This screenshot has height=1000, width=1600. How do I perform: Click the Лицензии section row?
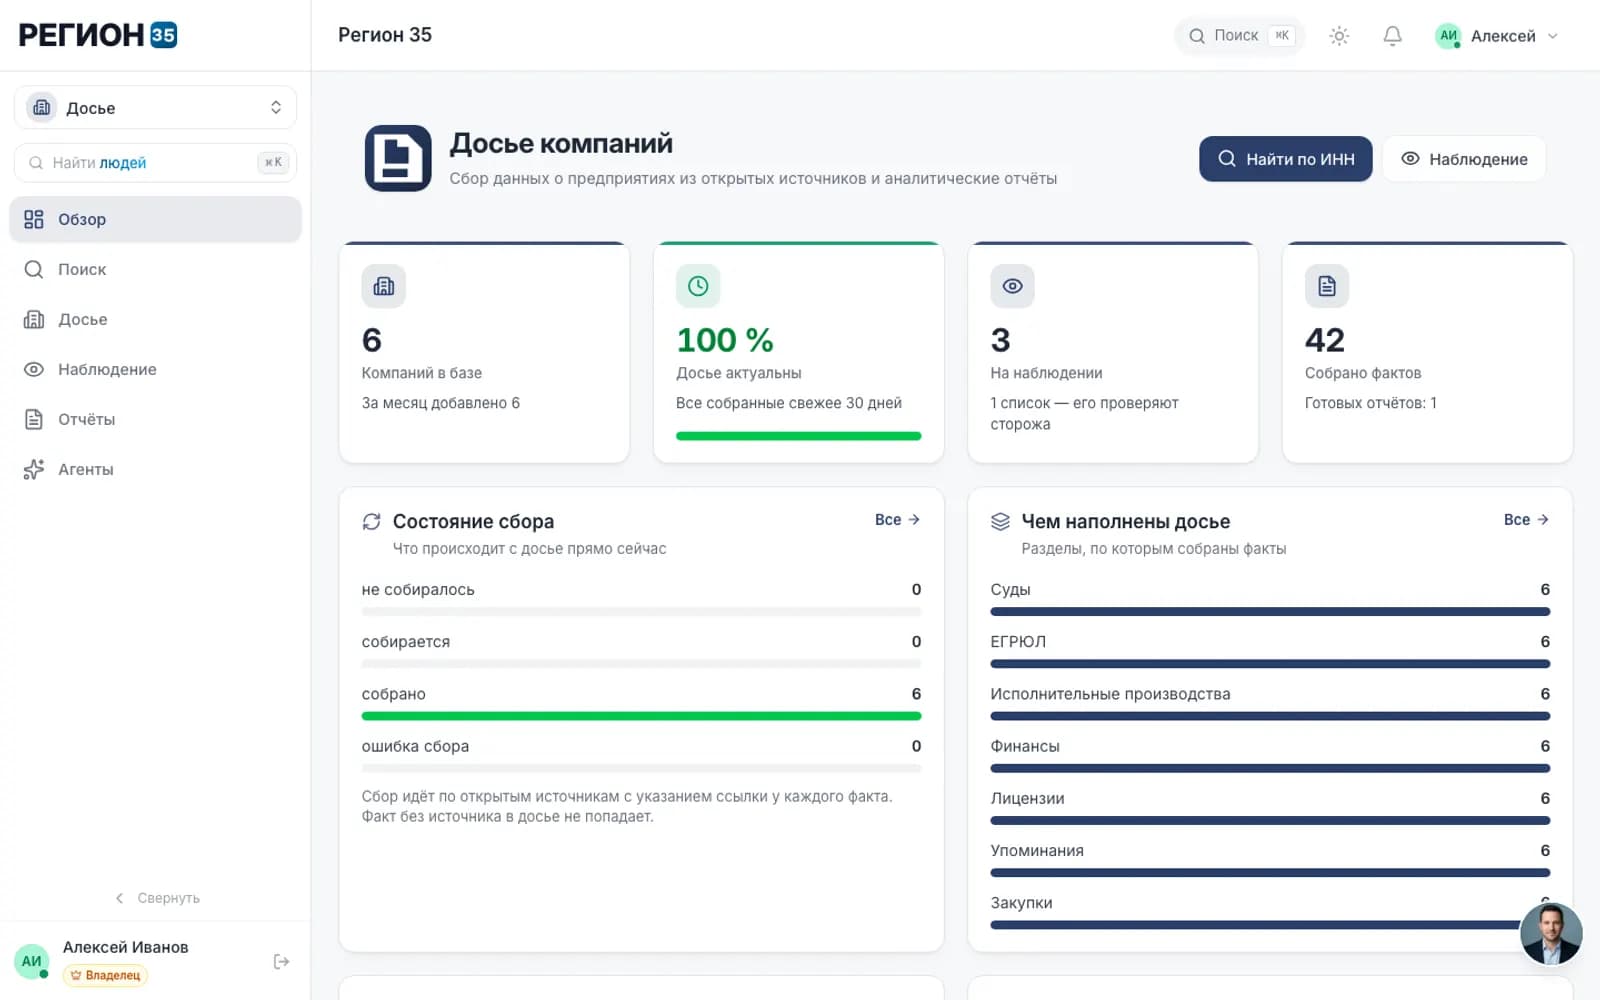tap(1270, 807)
